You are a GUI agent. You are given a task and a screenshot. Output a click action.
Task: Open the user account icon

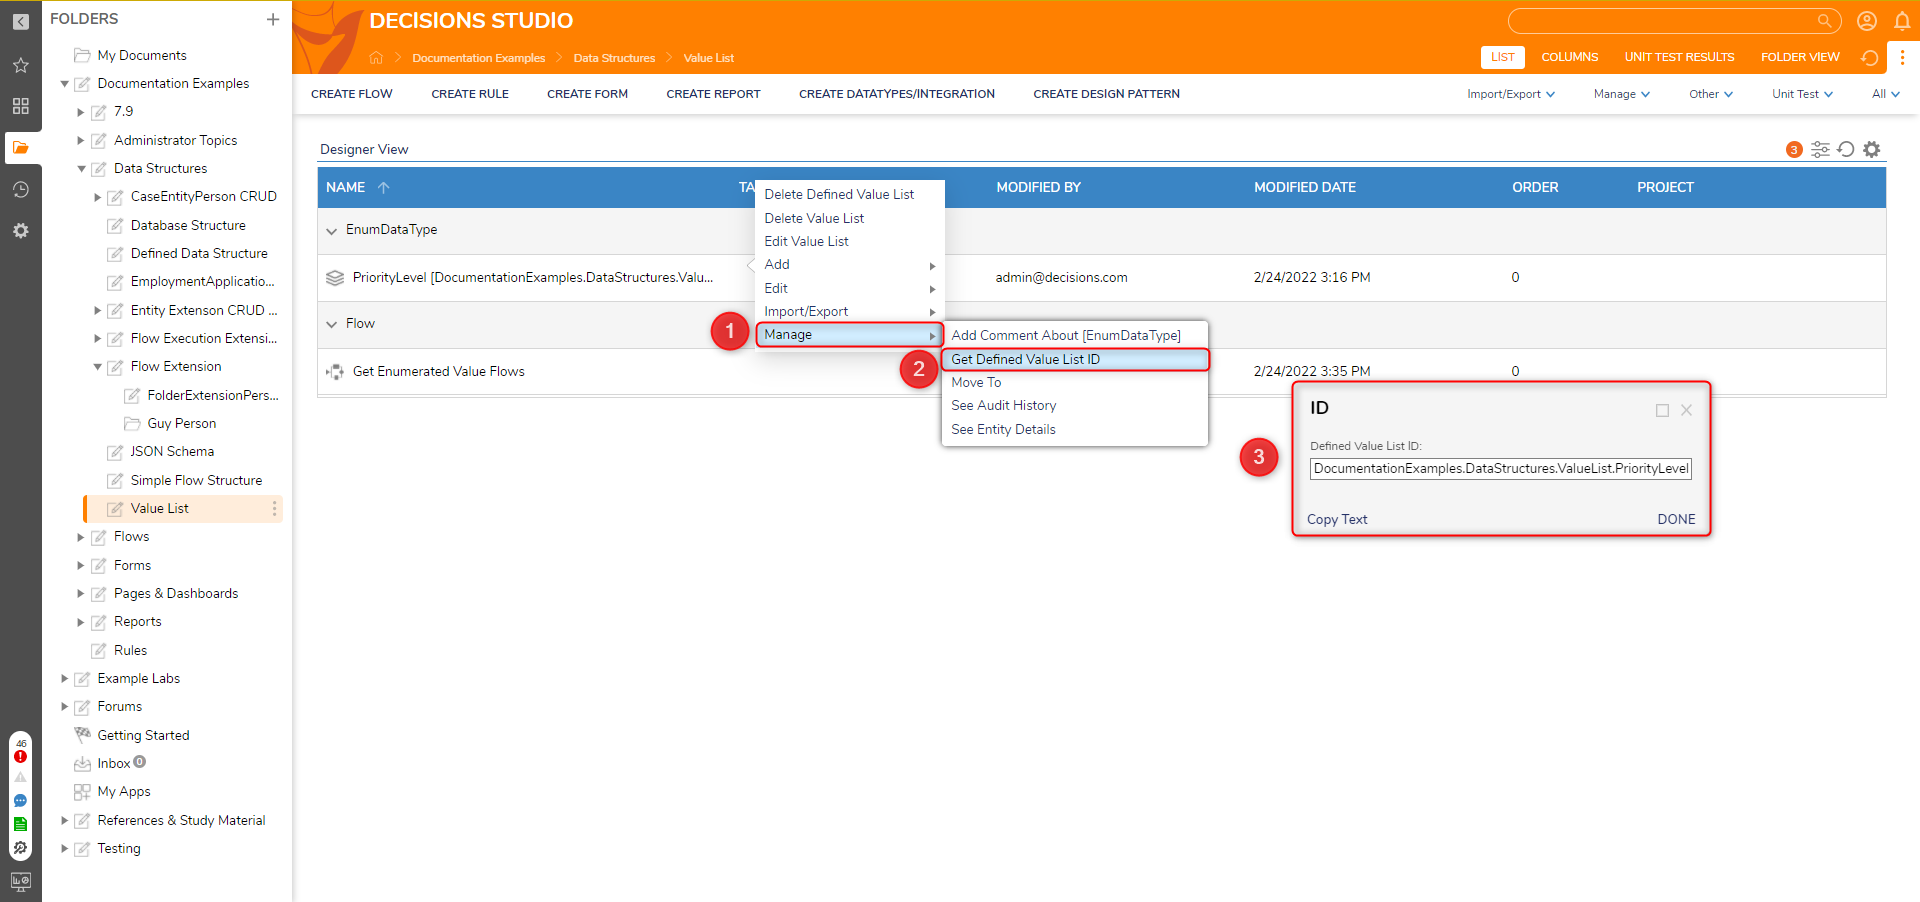[1866, 20]
